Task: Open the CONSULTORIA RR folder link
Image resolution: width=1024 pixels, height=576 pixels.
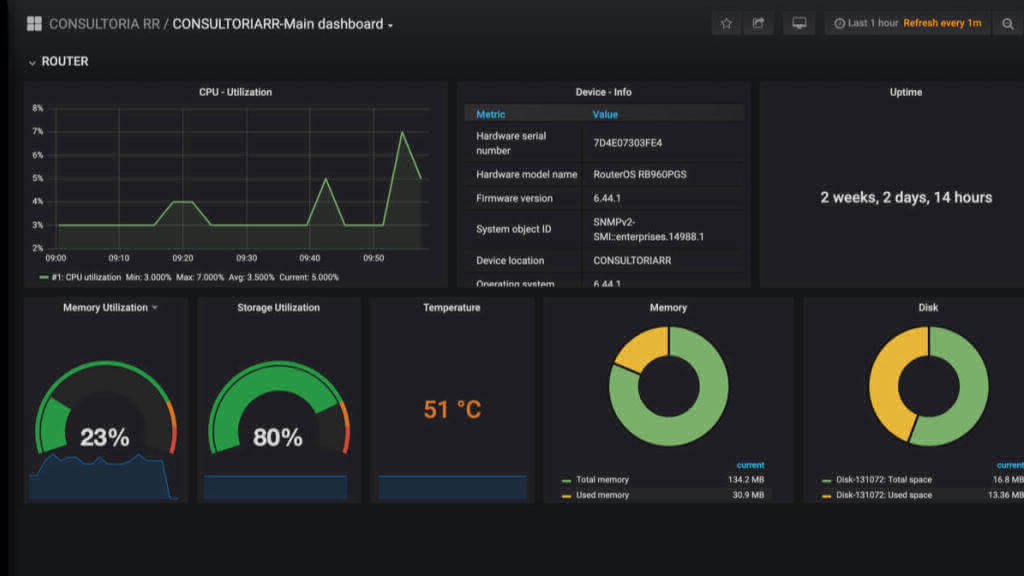Action: click(x=104, y=24)
